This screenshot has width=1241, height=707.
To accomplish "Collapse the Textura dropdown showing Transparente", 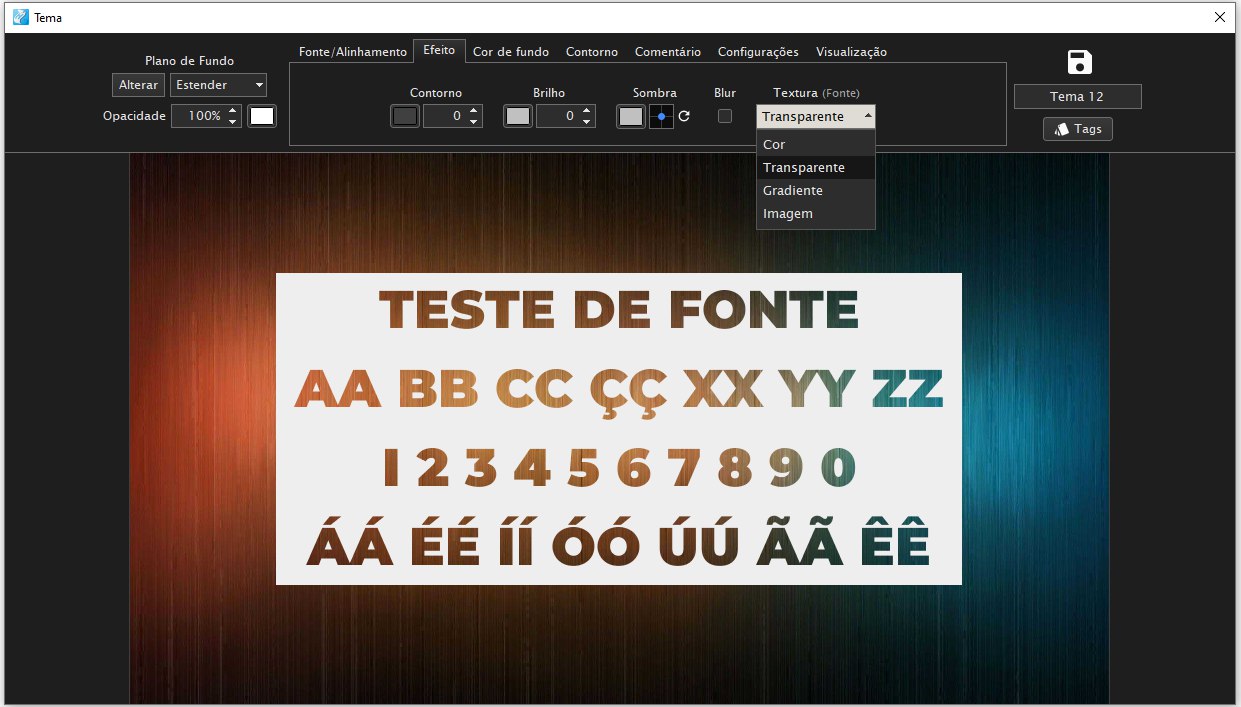I will click(815, 116).
